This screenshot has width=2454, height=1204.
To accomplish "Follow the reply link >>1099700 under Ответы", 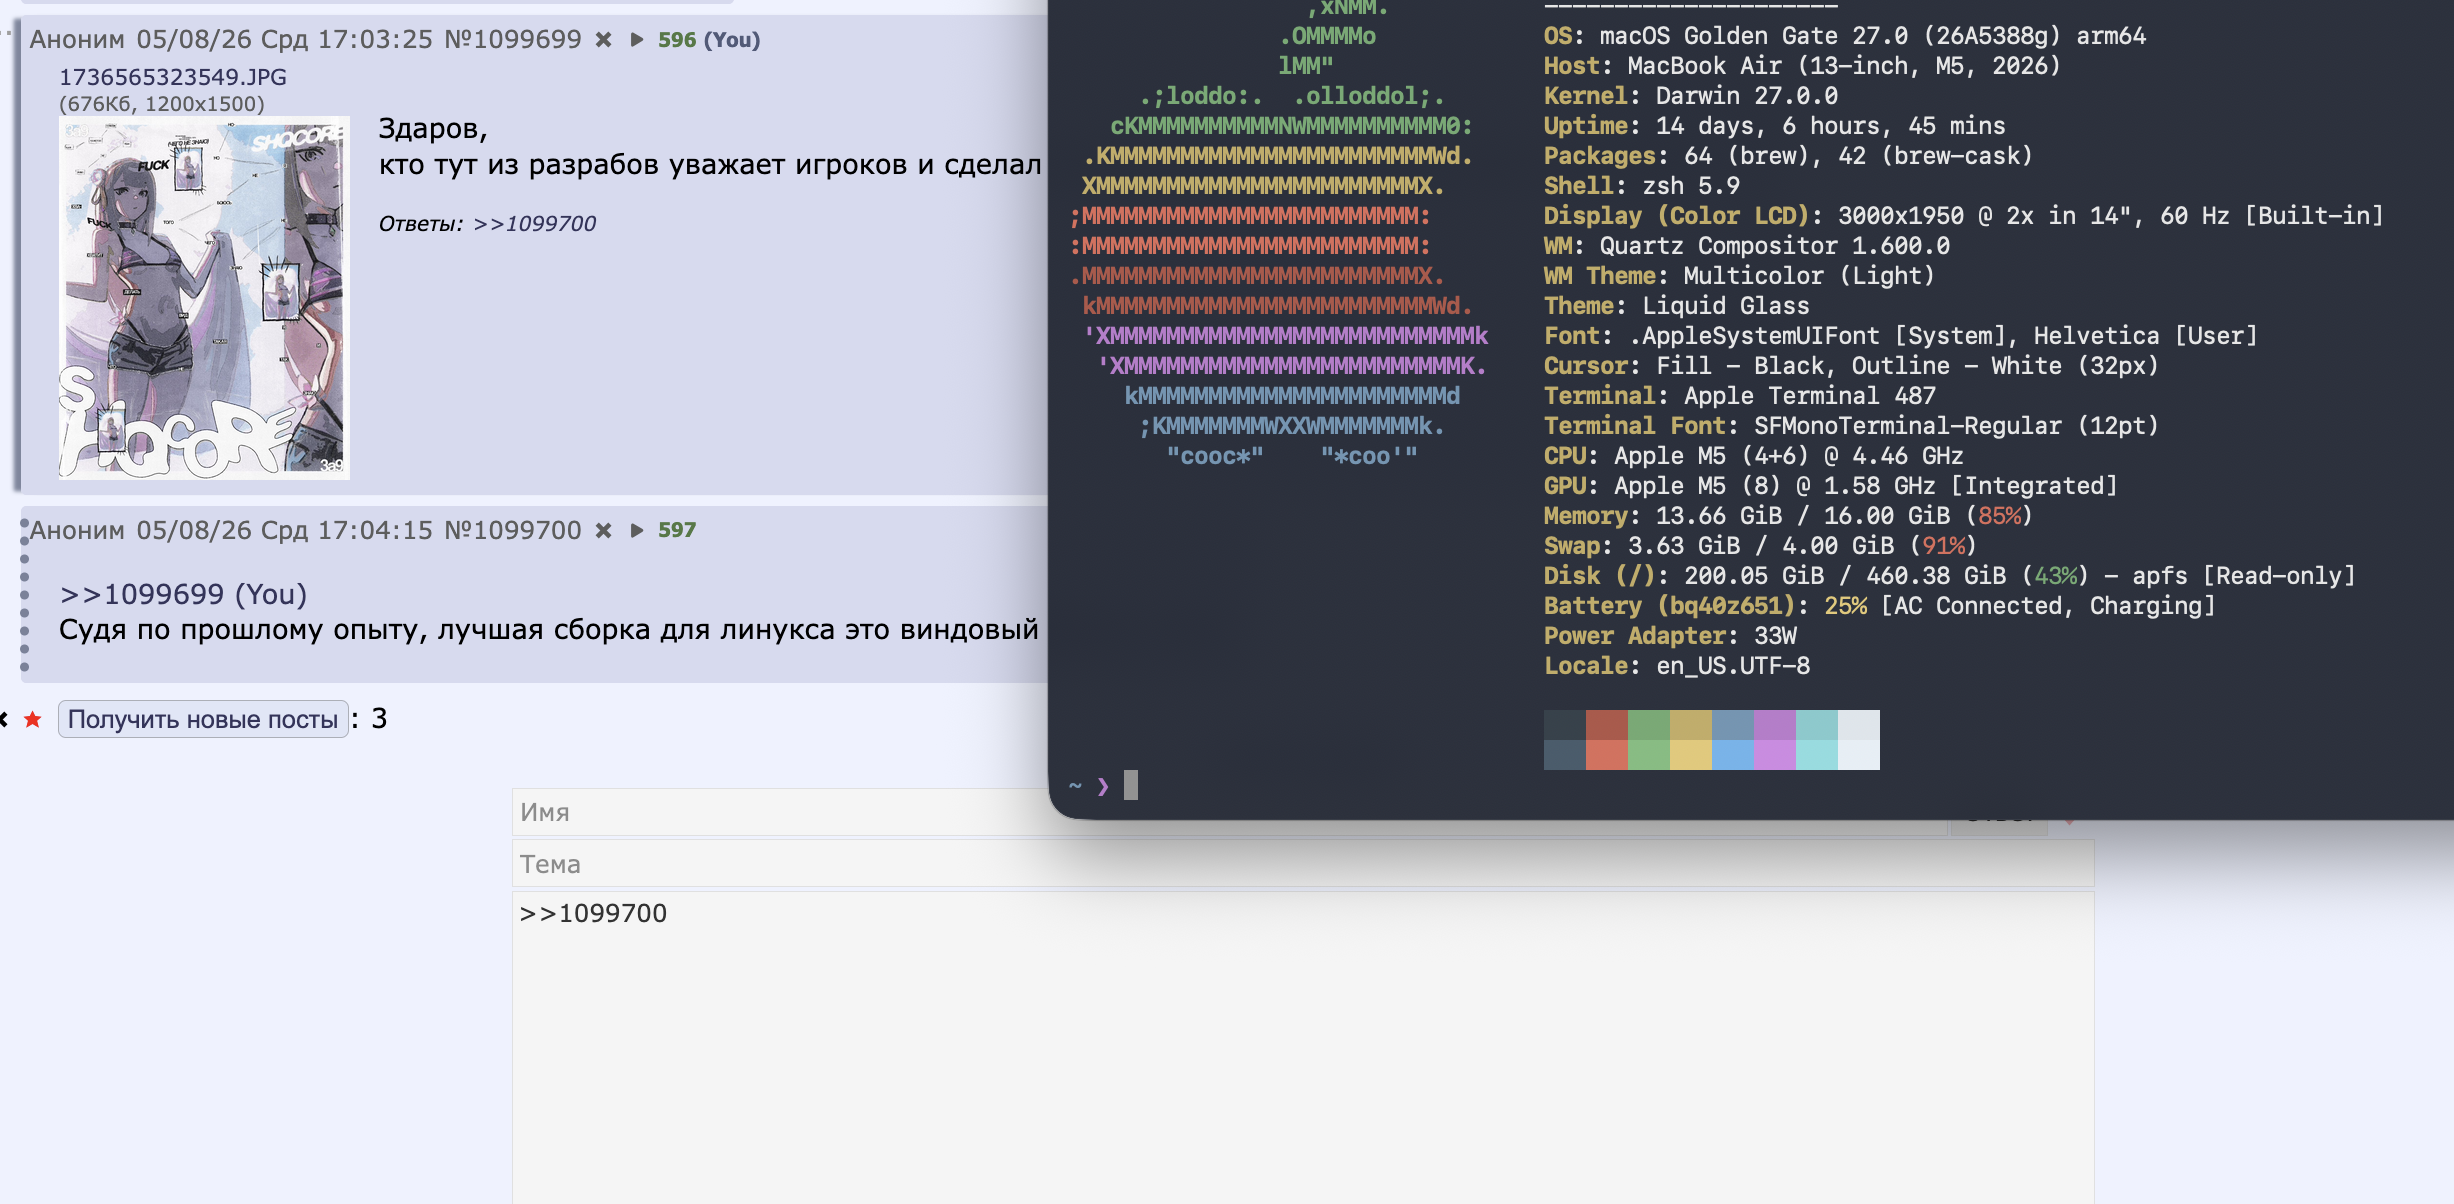I will (535, 224).
